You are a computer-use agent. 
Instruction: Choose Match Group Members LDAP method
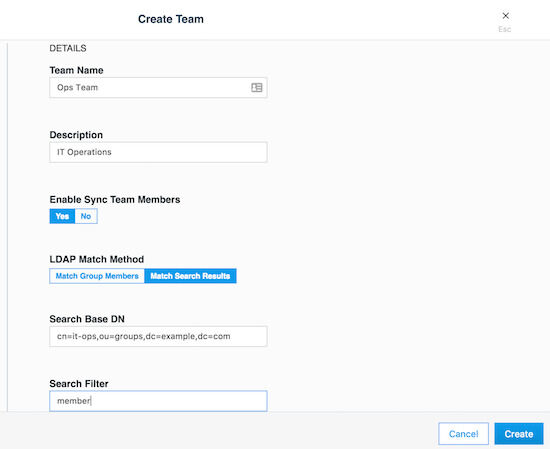pyautogui.click(x=97, y=276)
